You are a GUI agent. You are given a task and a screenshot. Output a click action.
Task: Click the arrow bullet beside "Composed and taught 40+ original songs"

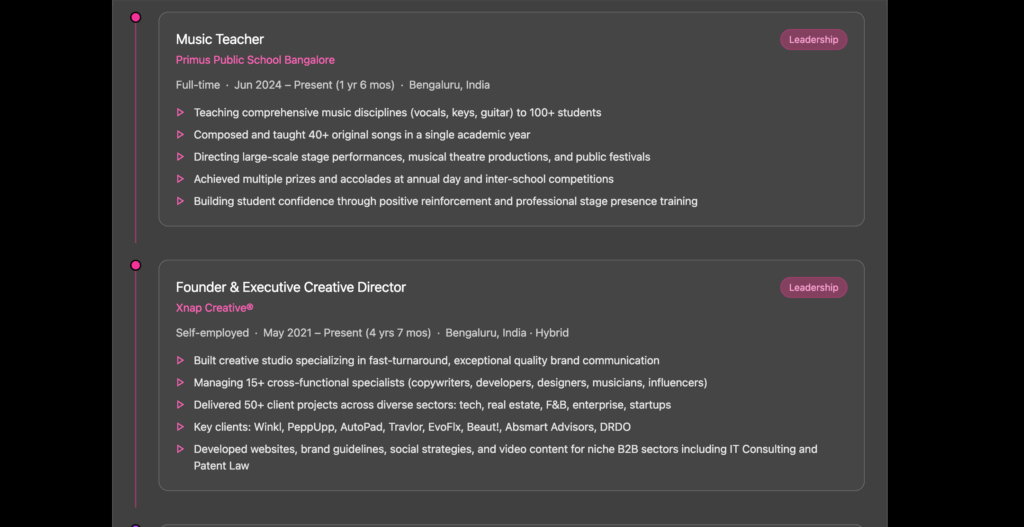click(x=180, y=135)
